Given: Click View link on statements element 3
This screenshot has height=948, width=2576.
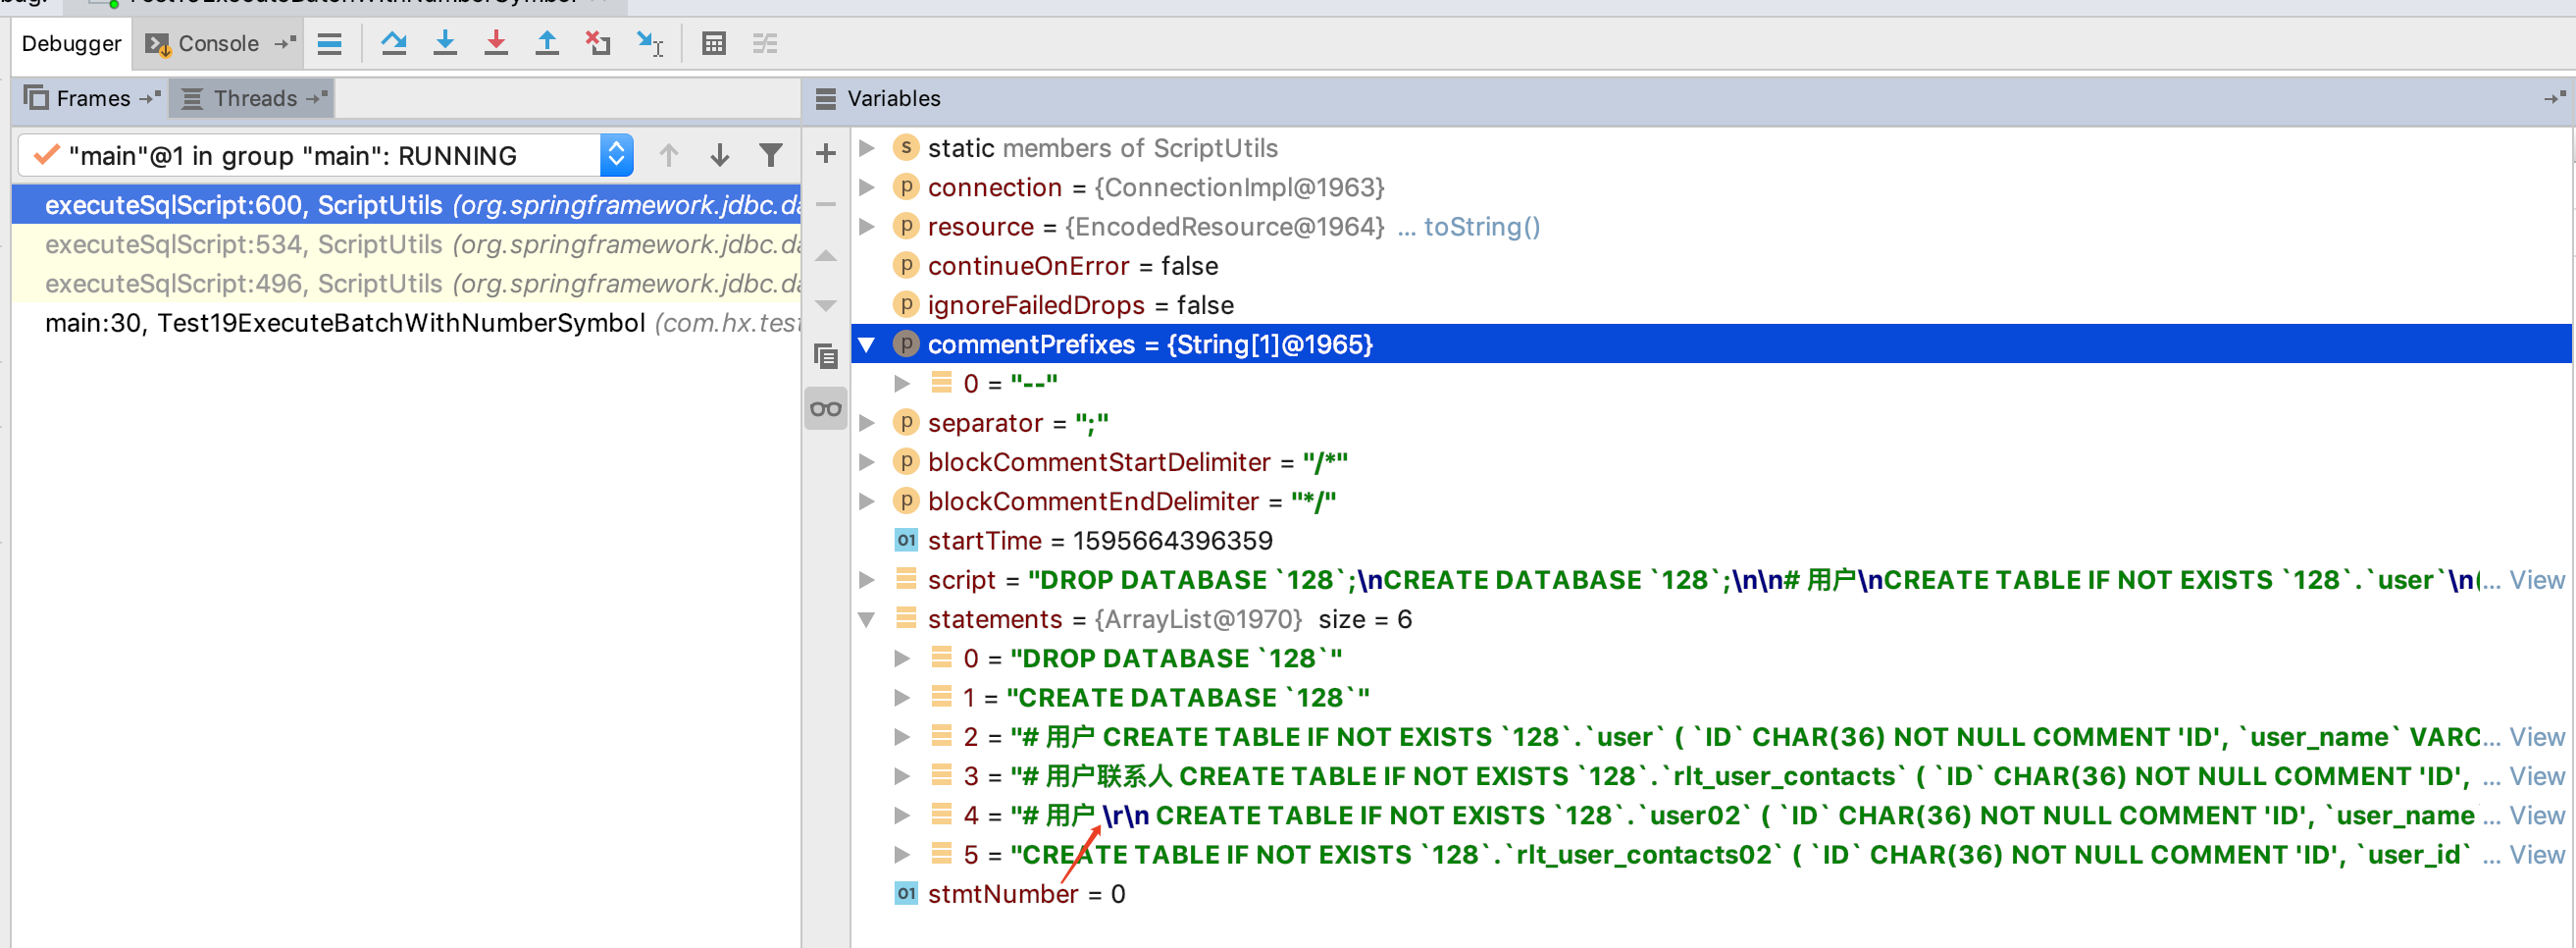Looking at the screenshot, I should [x=2537, y=776].
